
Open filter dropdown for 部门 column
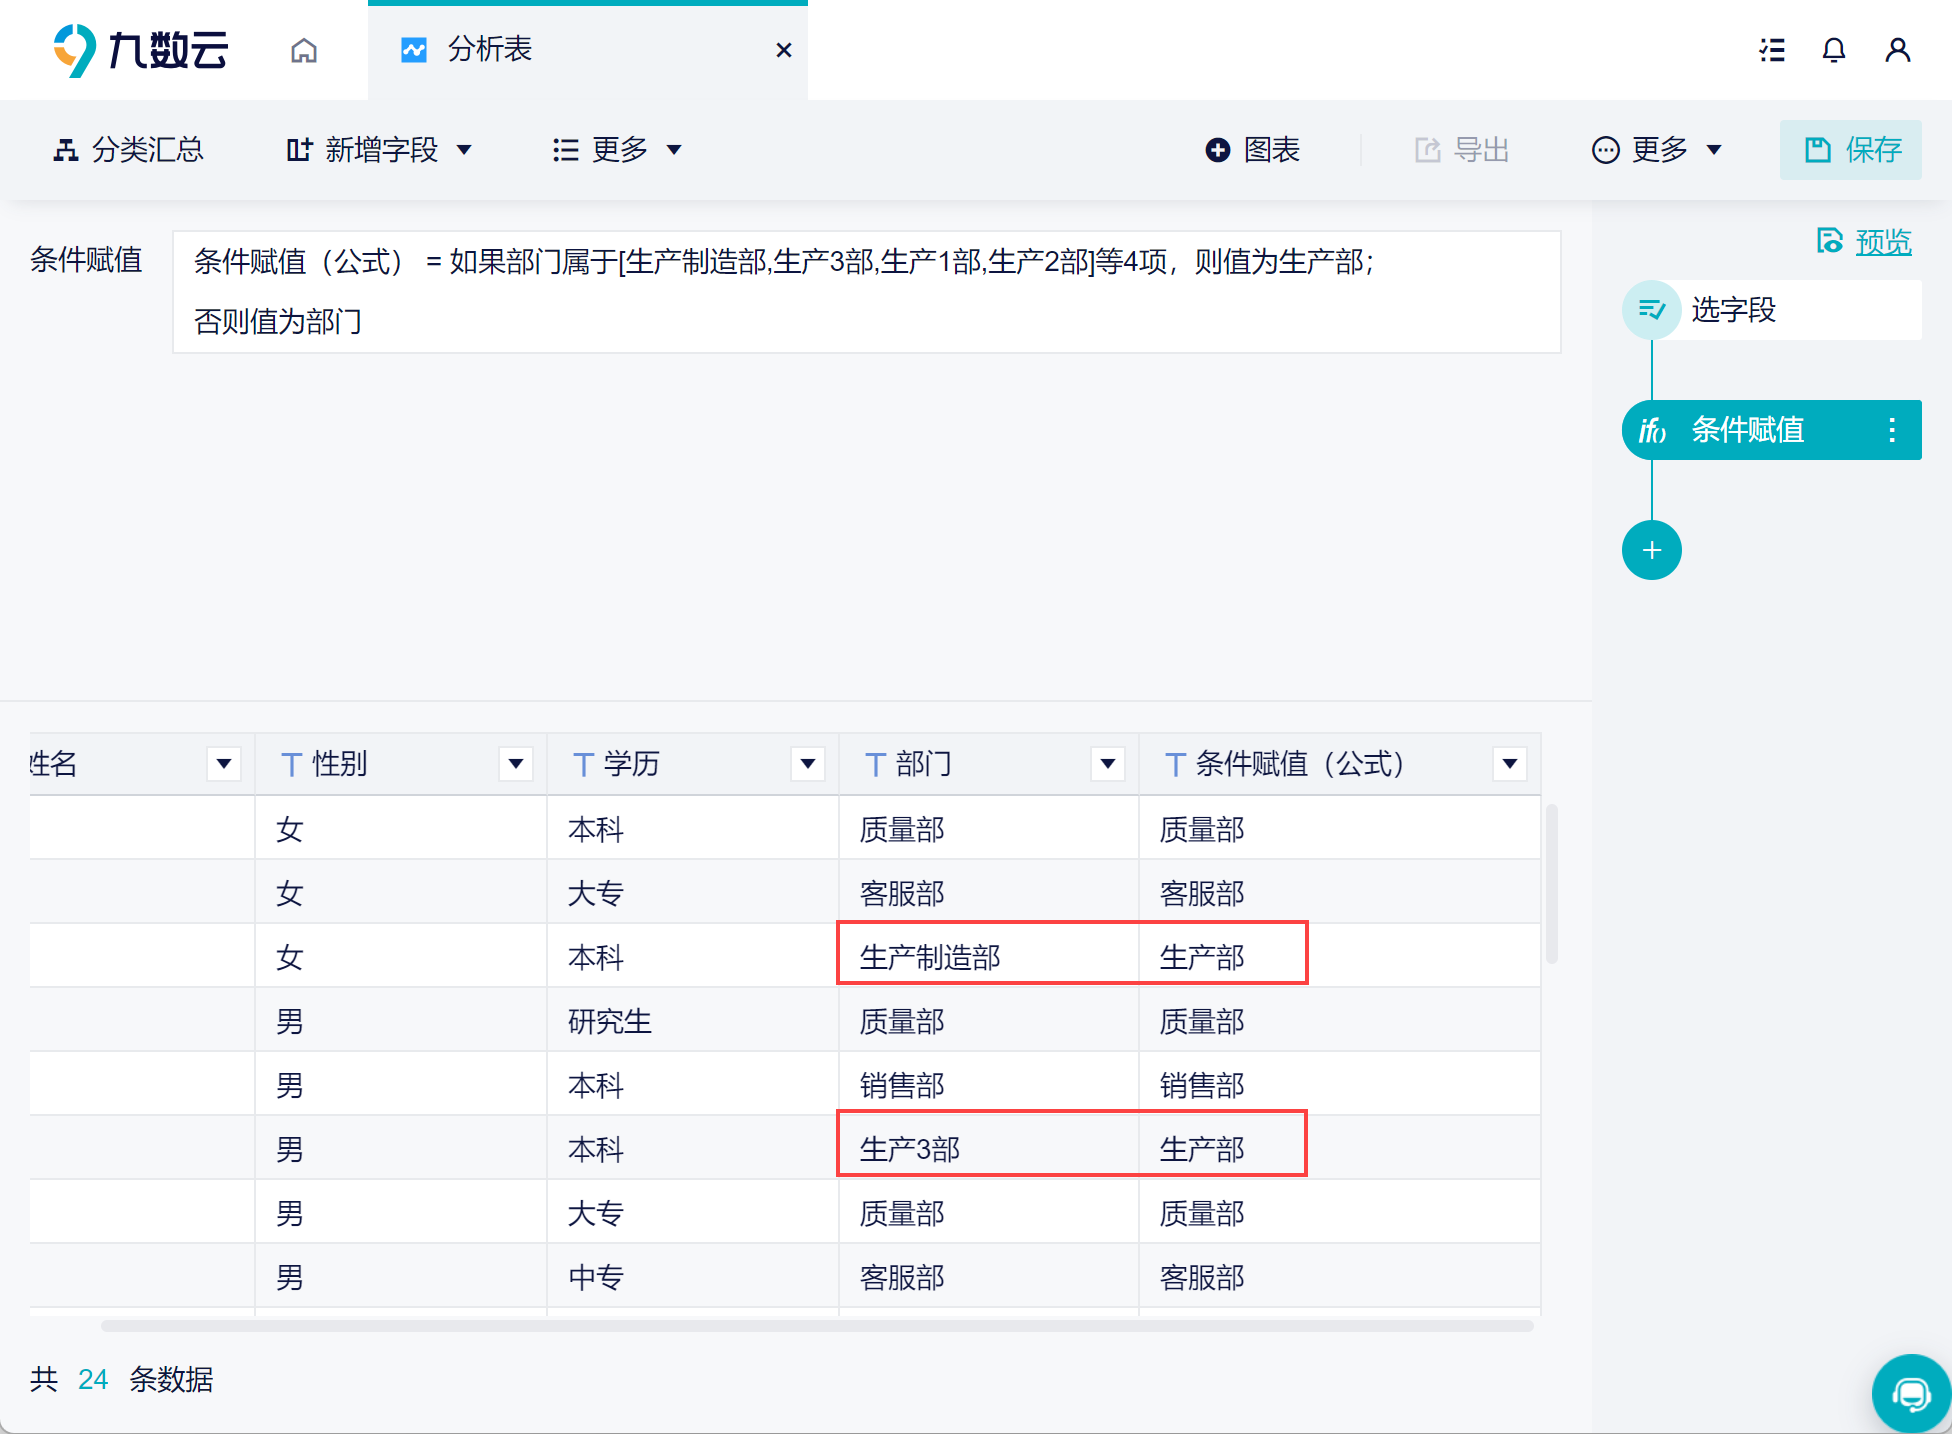click(x=1107, y=764)
